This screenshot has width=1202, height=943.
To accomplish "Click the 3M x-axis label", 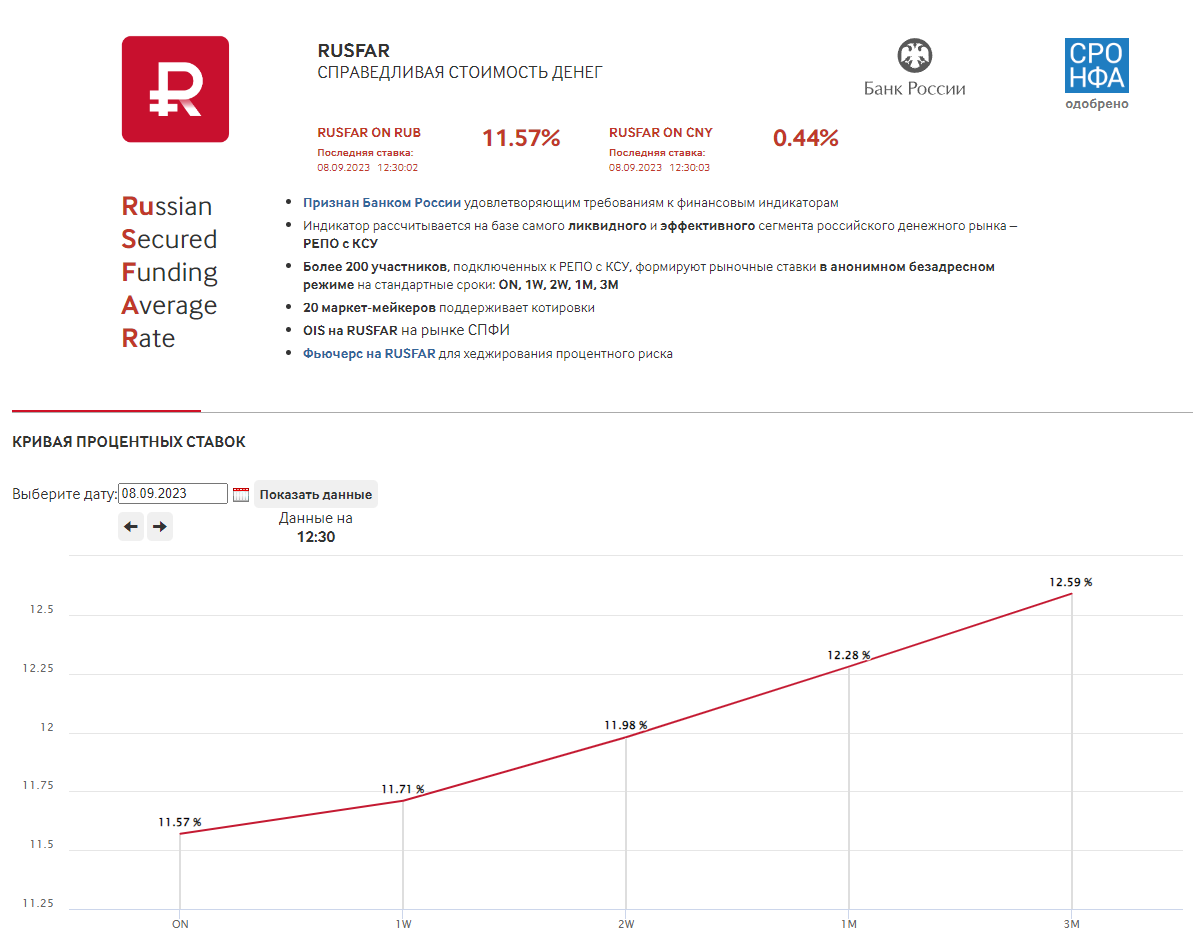I will coord(1072,924).
